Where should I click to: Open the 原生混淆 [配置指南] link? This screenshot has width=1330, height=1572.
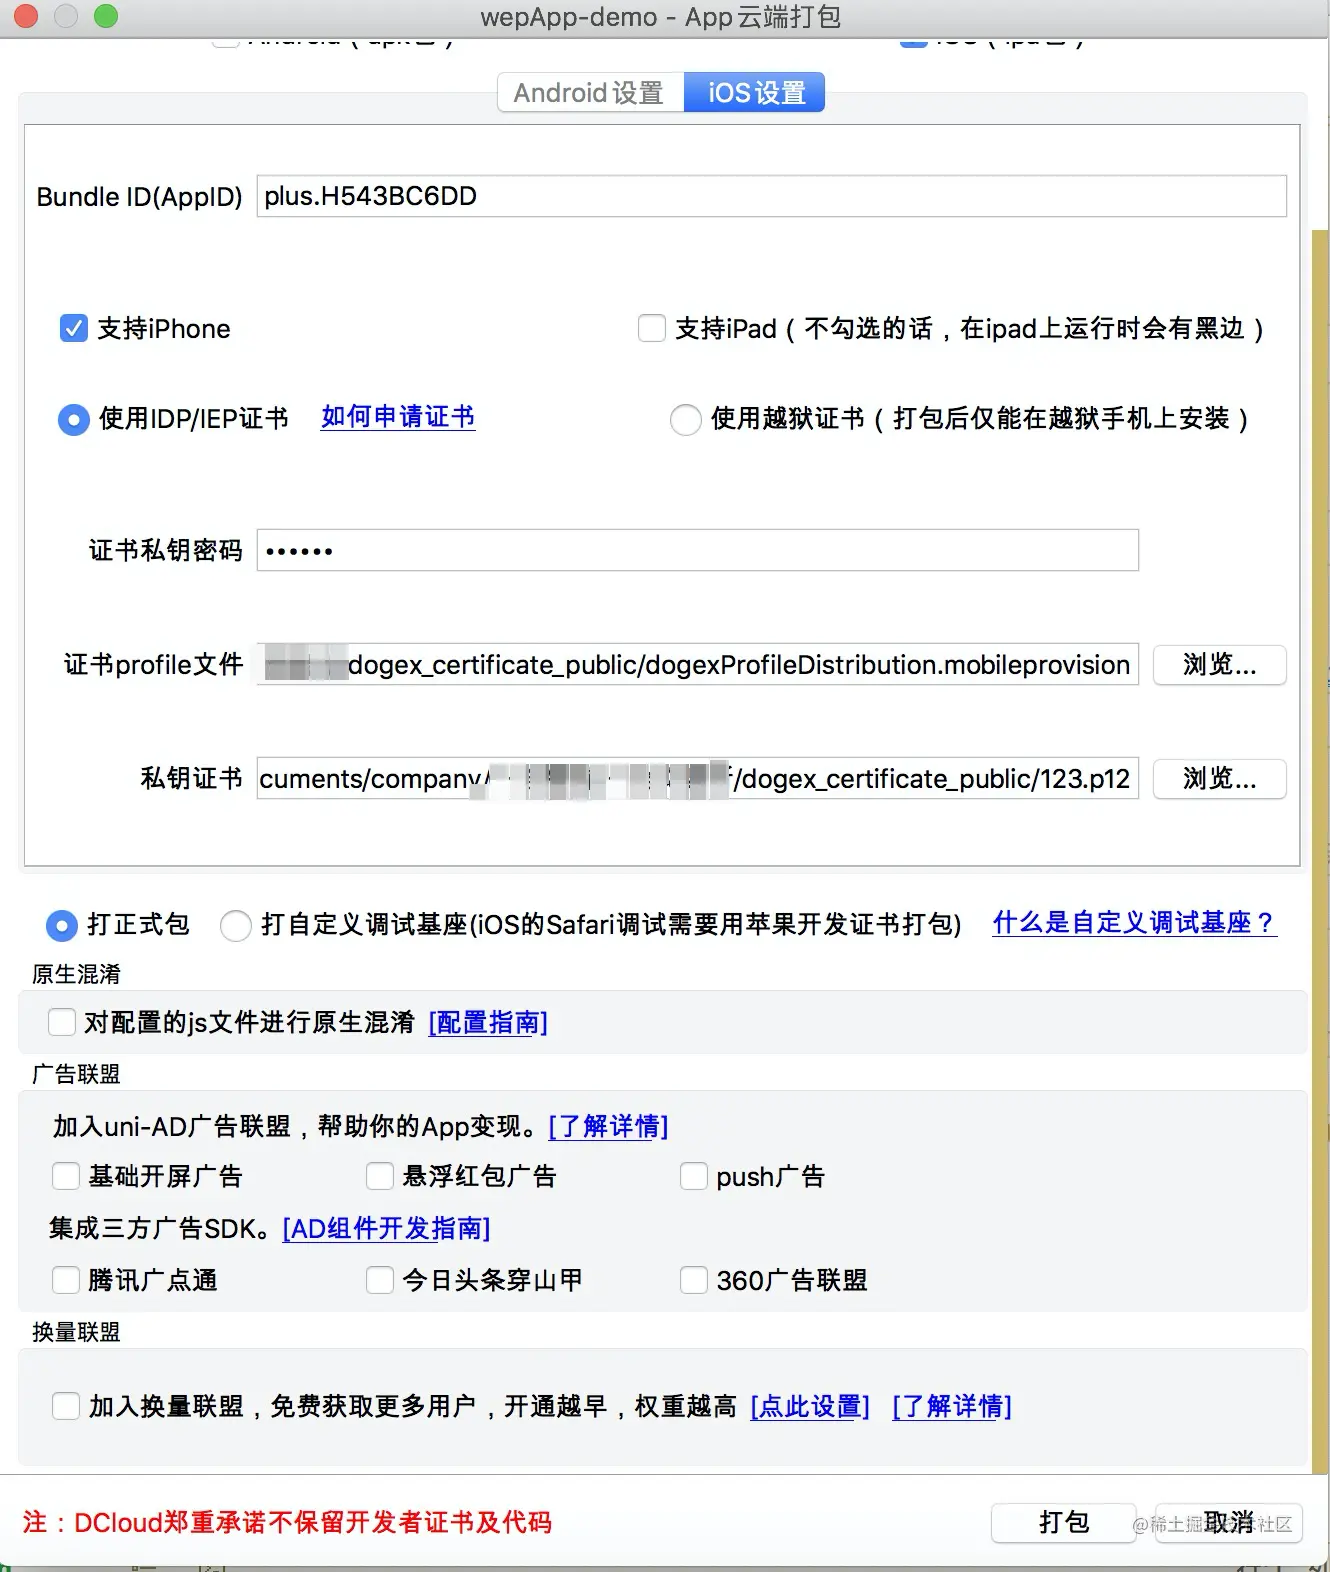pyautogui.click(x=488, y=1022)
